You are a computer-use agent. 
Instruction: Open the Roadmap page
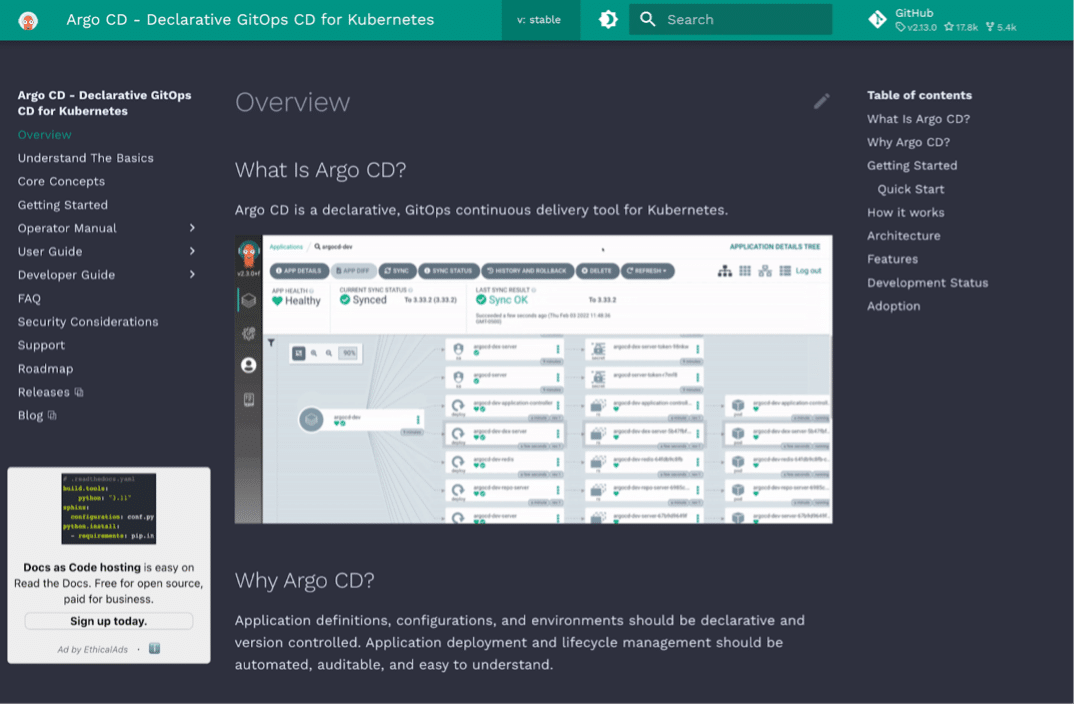(x=45, y=369)
